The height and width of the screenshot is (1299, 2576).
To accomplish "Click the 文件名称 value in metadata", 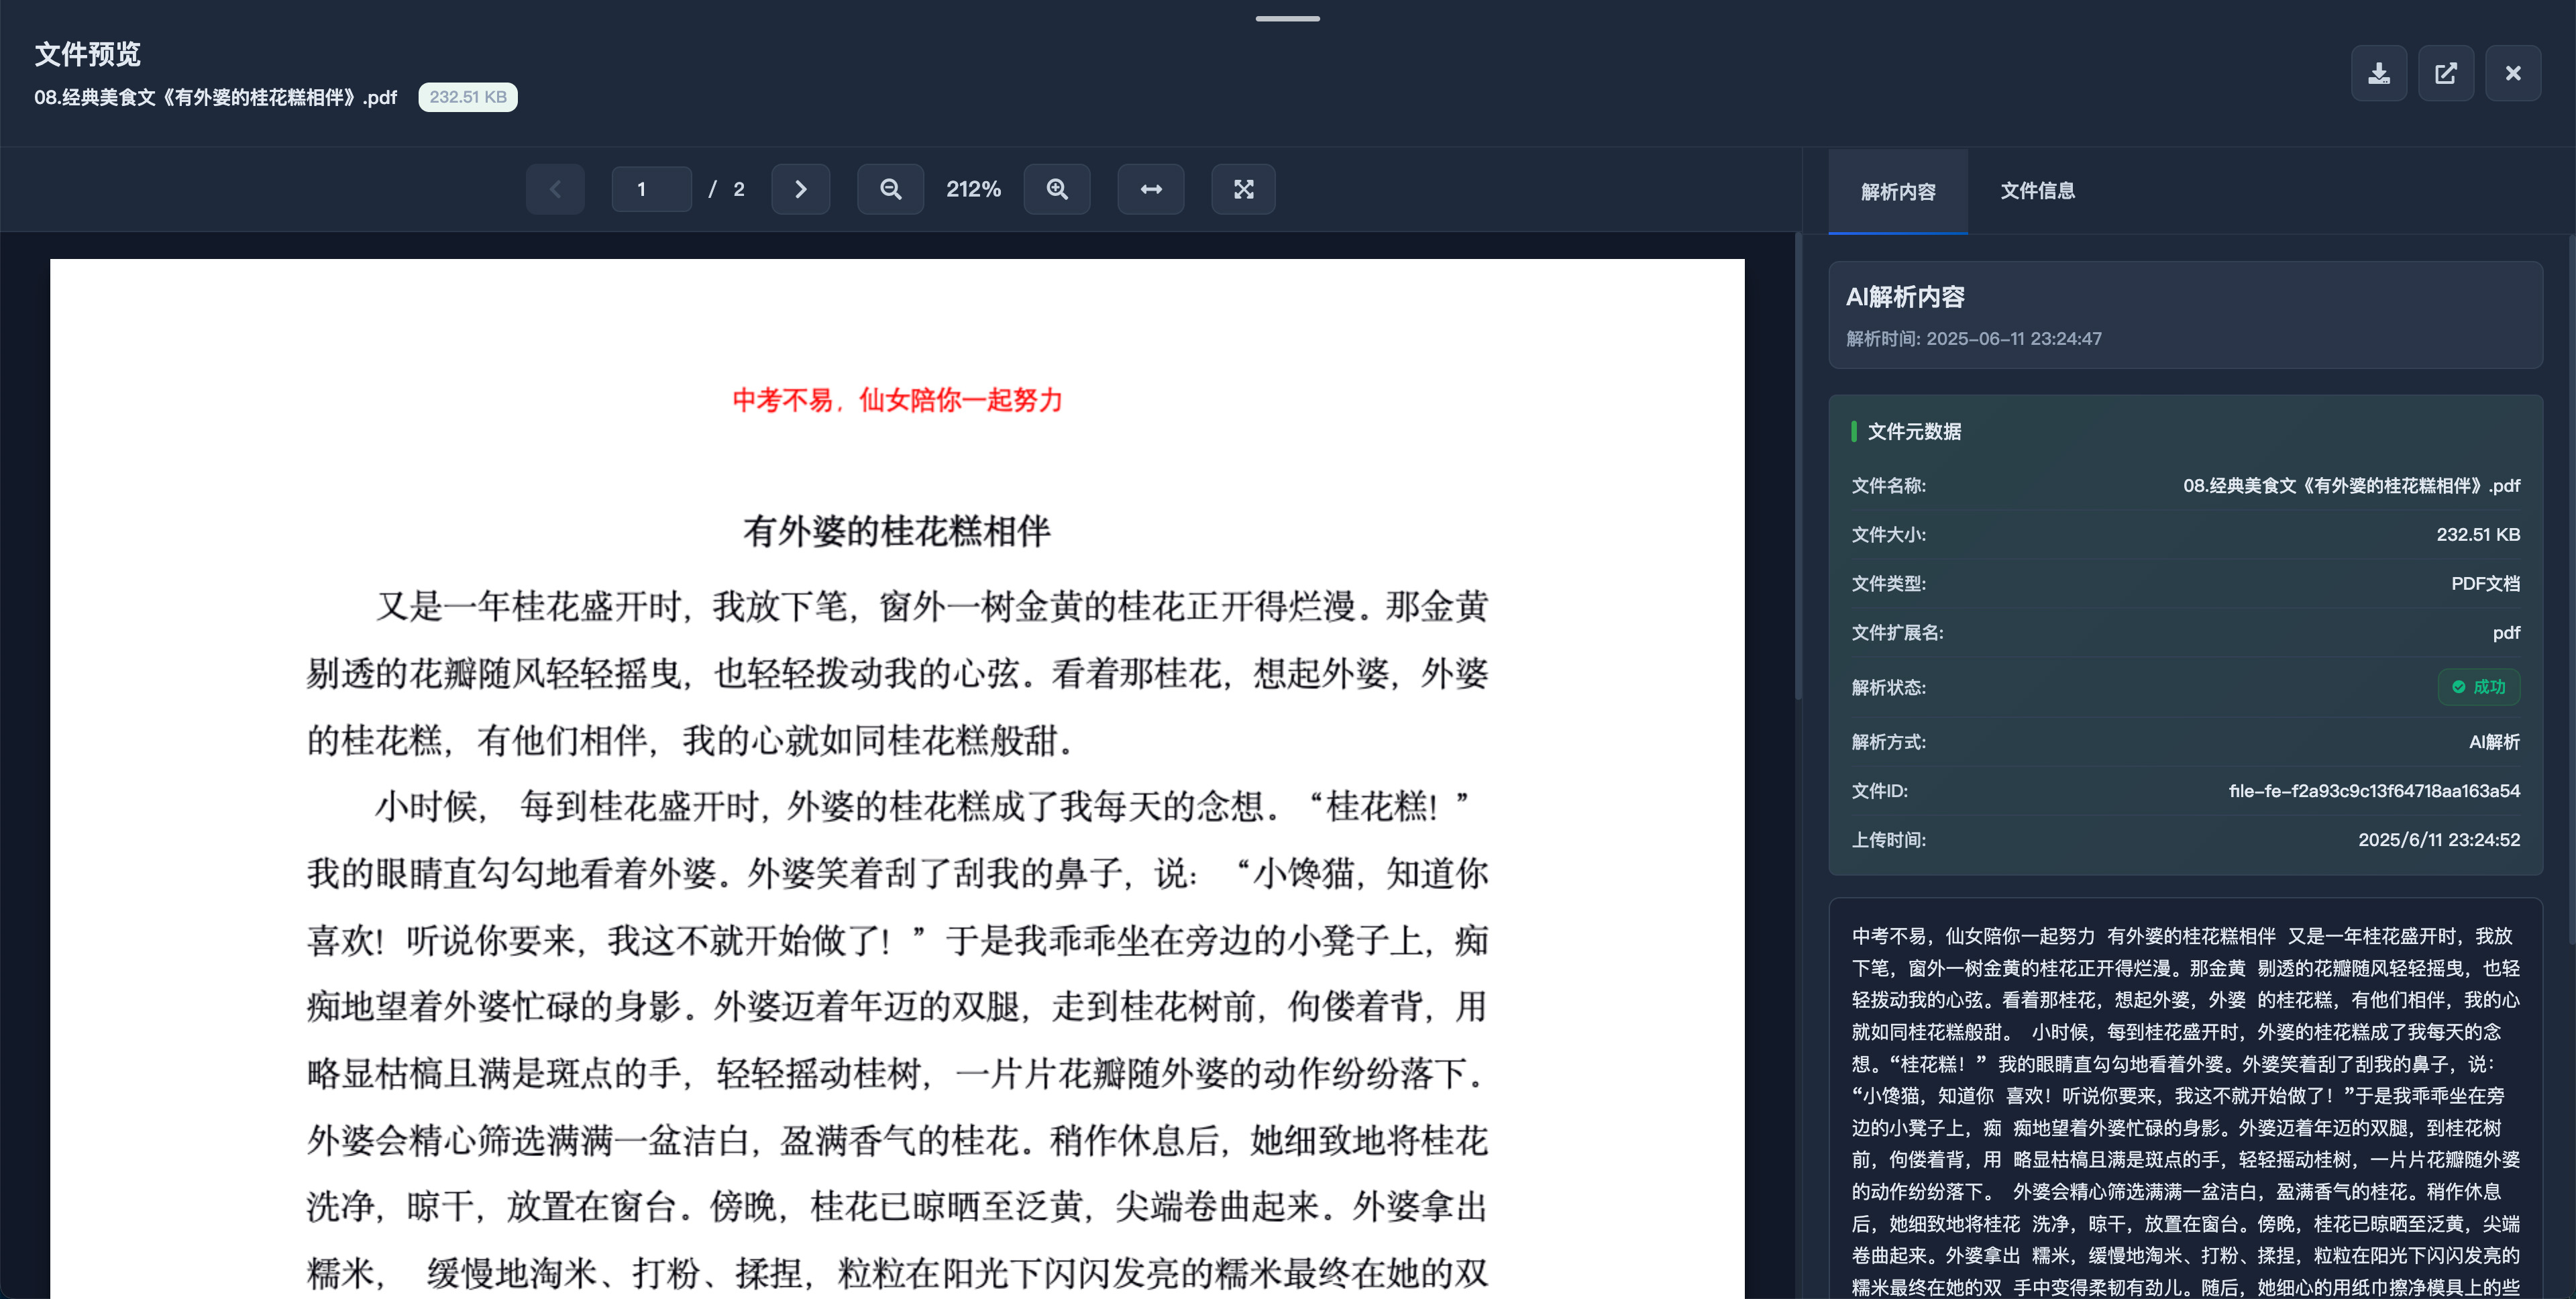I will click(2351, 486).
